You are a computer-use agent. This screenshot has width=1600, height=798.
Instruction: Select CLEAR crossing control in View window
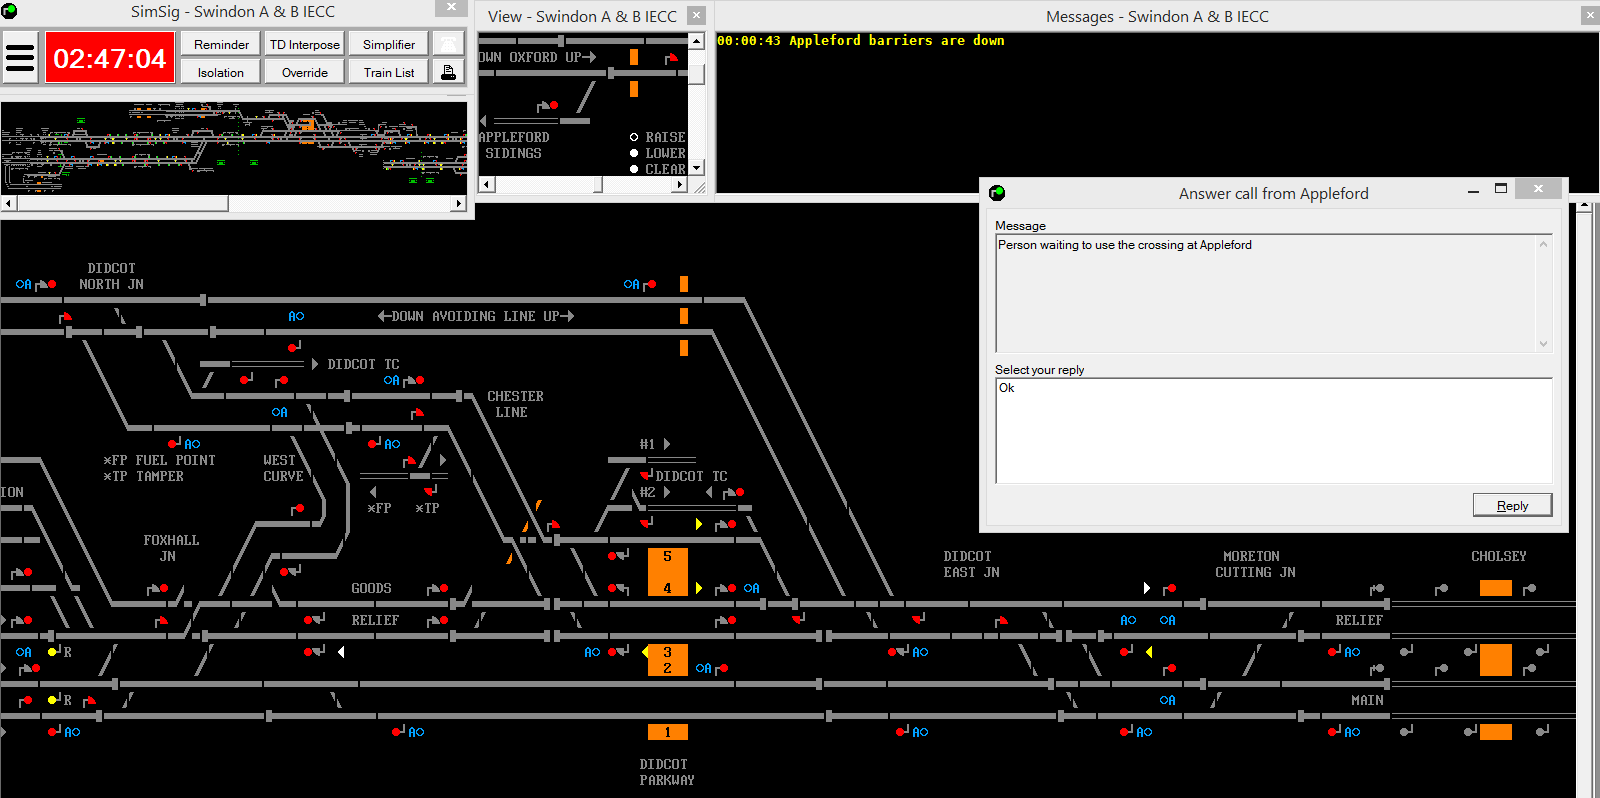[634, 169]
